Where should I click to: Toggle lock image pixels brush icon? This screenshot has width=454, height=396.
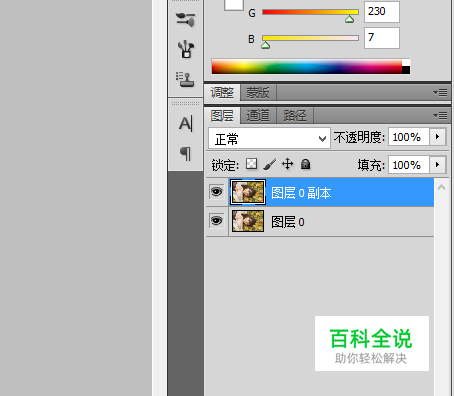tap(270, 164)
